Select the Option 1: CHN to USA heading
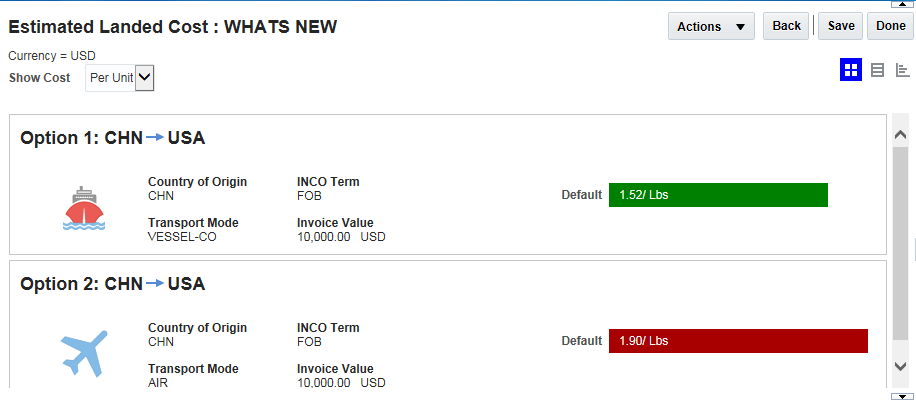This screenshot has width=916, height=400. pos(112,138)
